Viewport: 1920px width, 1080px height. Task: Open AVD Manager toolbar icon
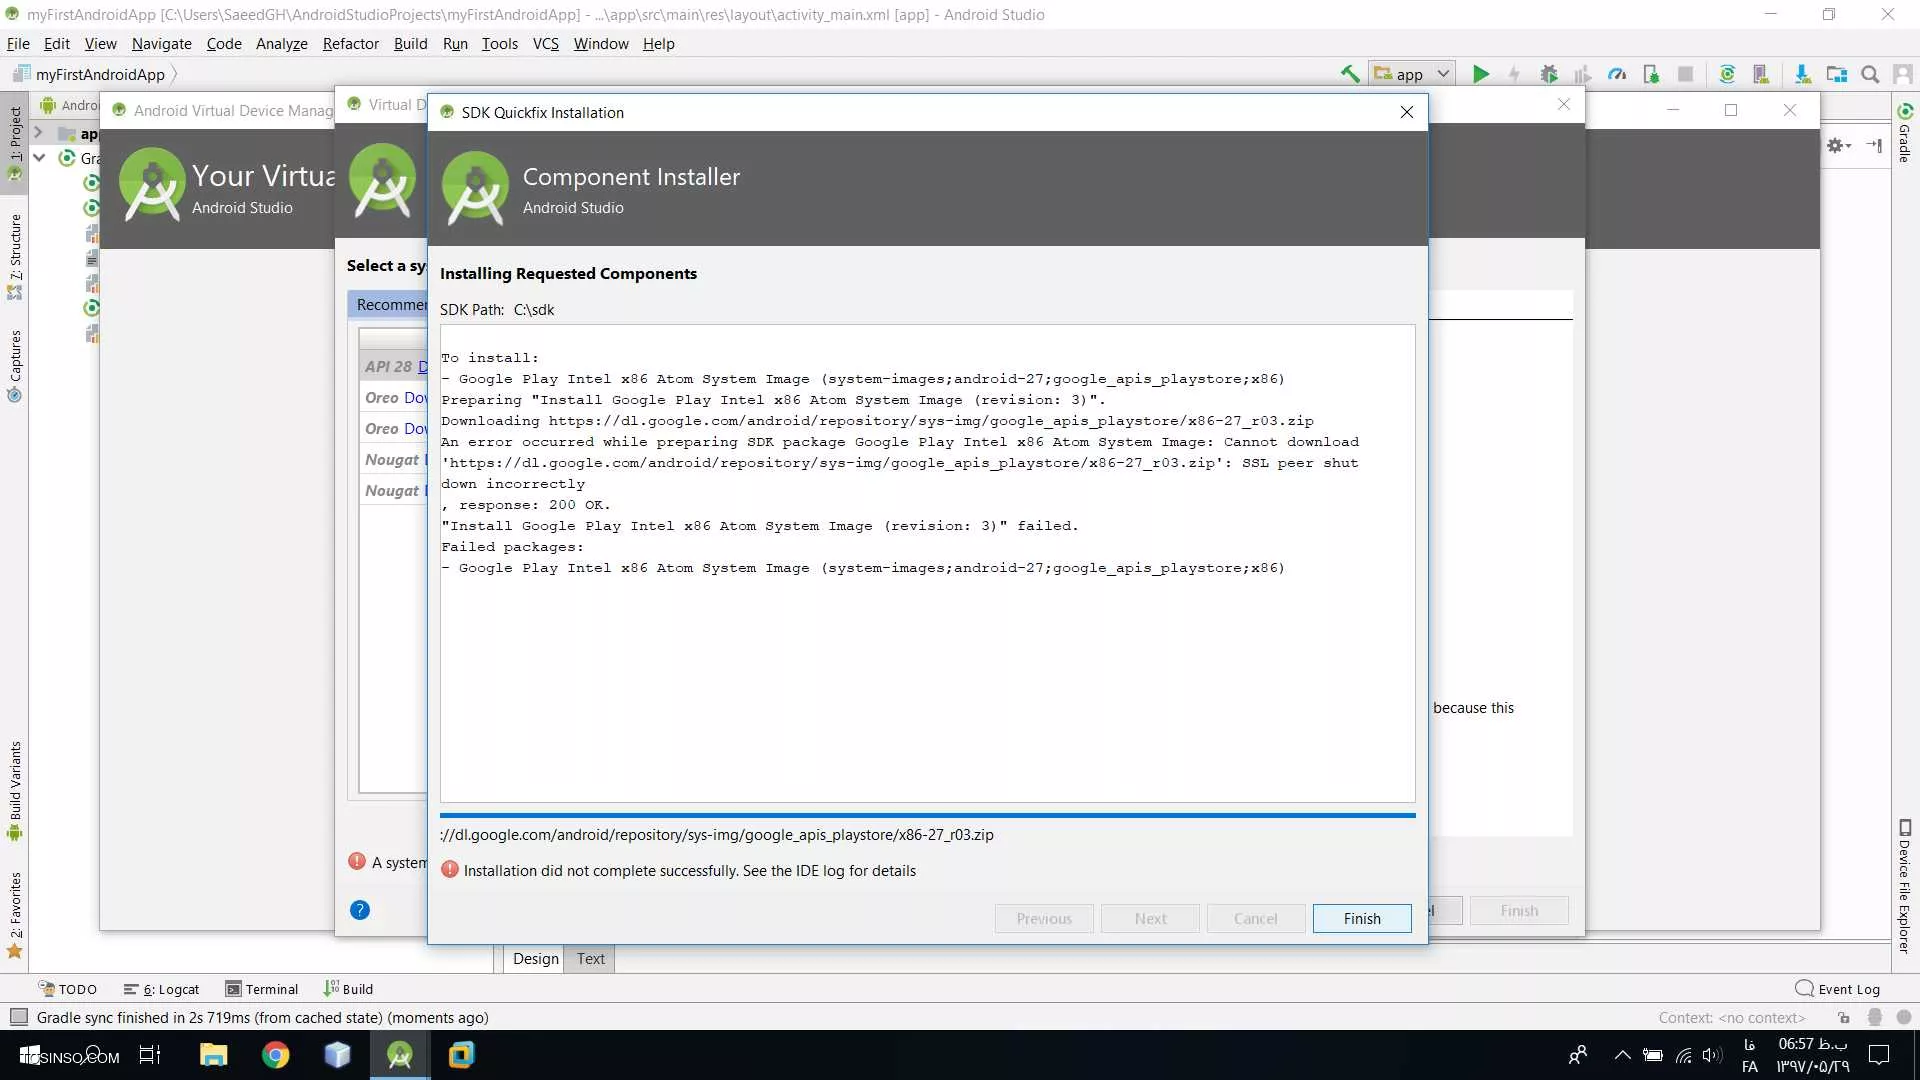(x=1761, y=74)
